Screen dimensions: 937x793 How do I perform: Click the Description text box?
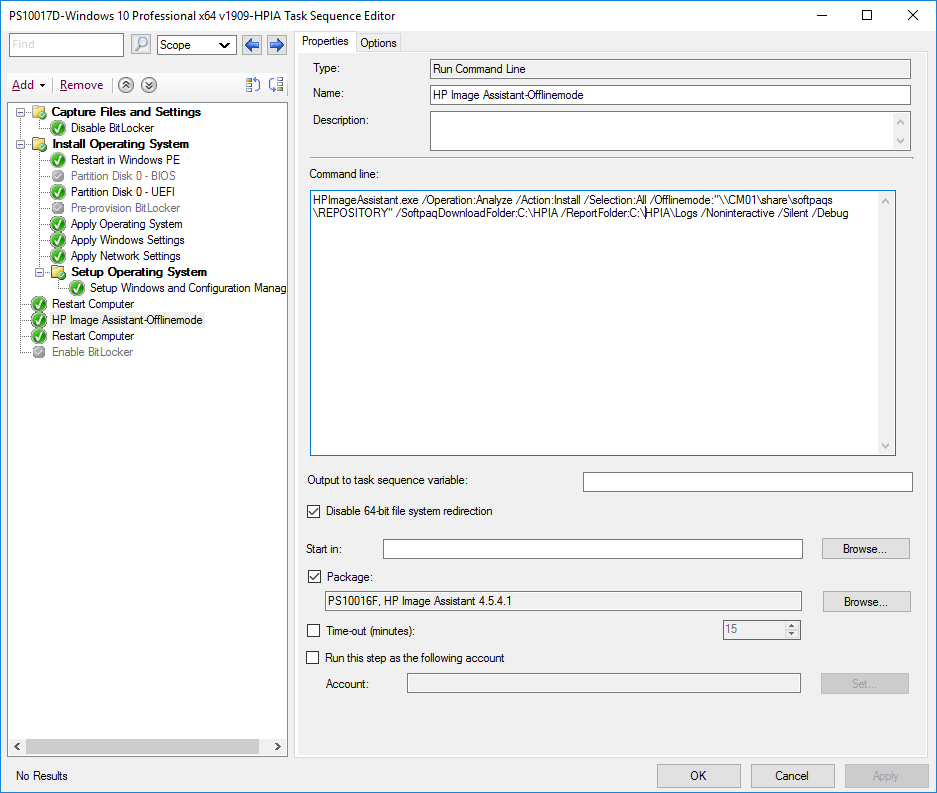[670, 131]
